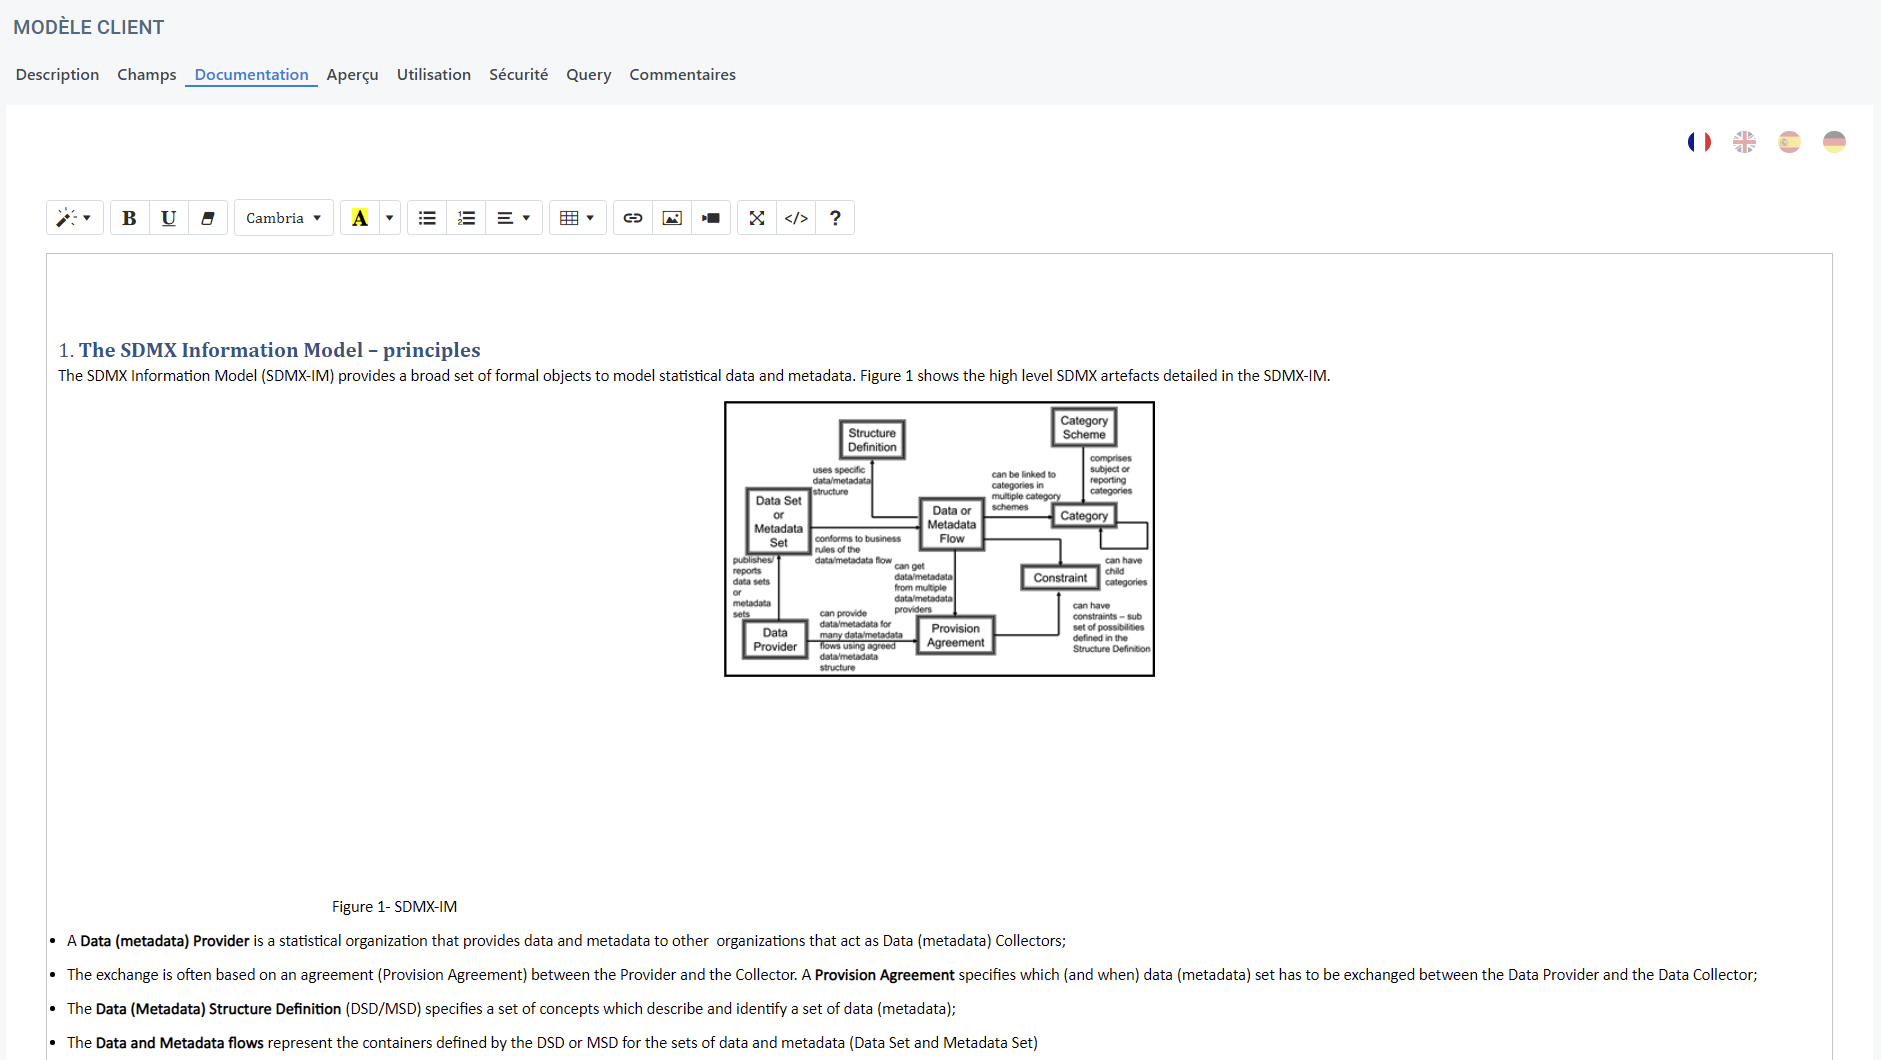Click the insert link icon
Screen dimensions: 1881x1060
pos(633,218)
